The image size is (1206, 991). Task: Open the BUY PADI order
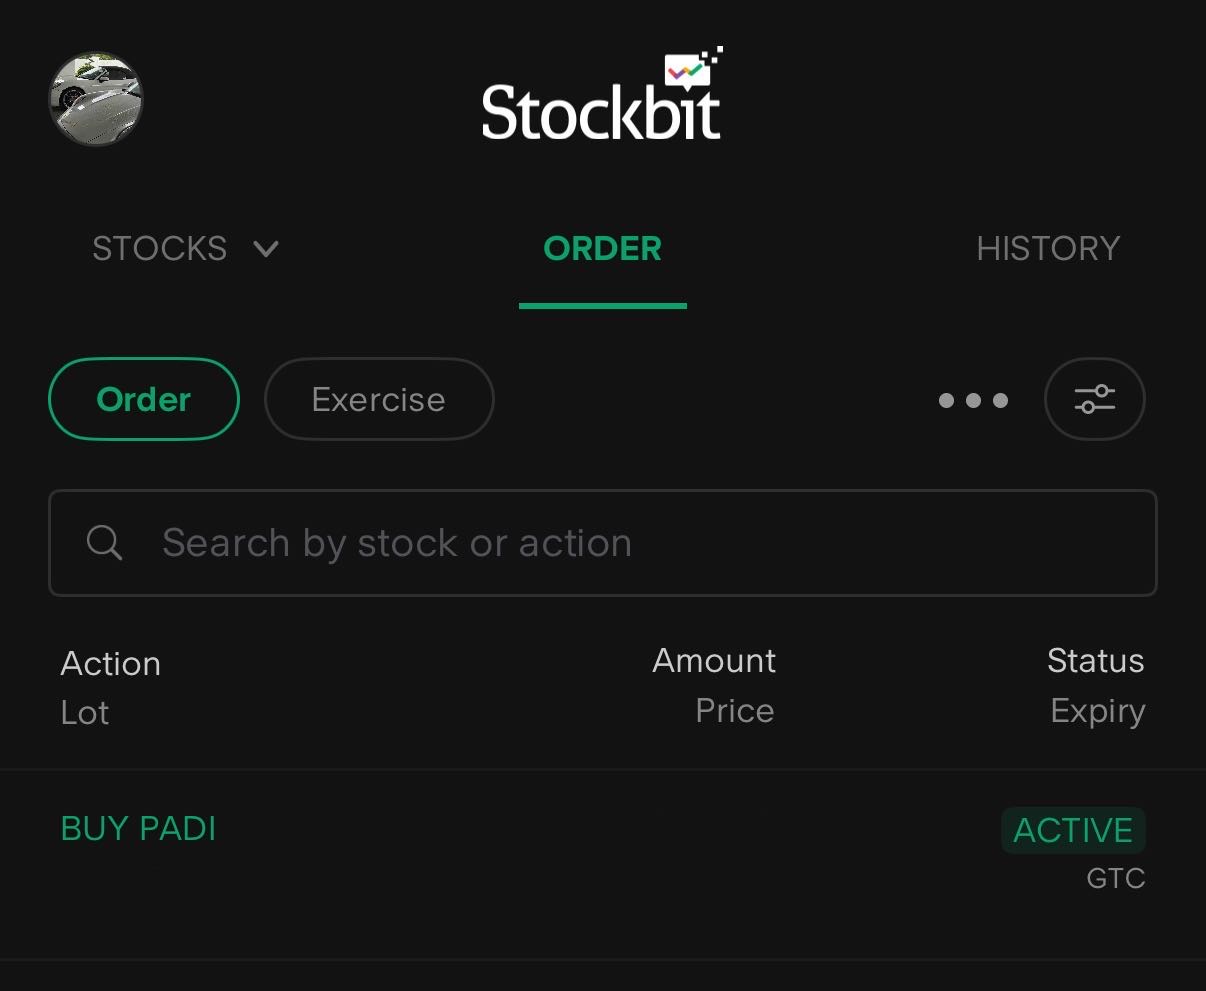tap(138, 829)
